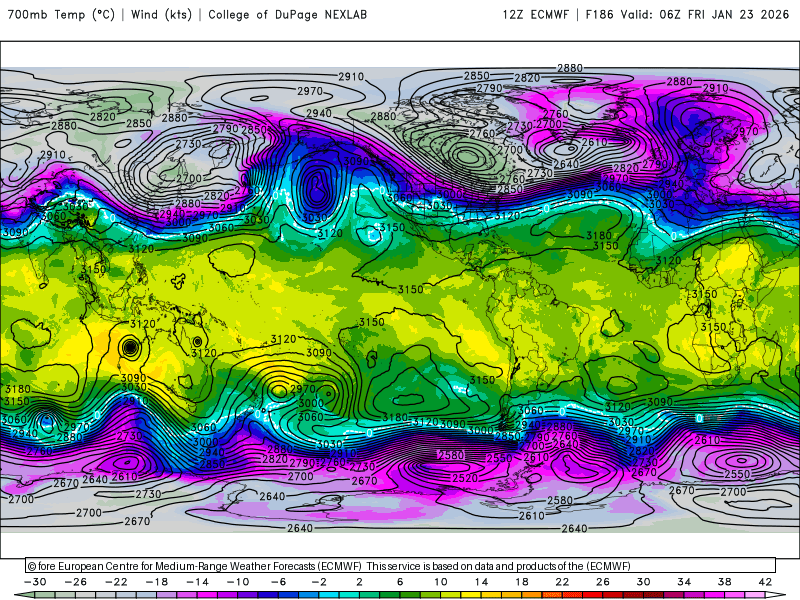This screenshot has width=800, height=600.
Task: Click the "-18" colorbar label
Action: pos(157,582)
